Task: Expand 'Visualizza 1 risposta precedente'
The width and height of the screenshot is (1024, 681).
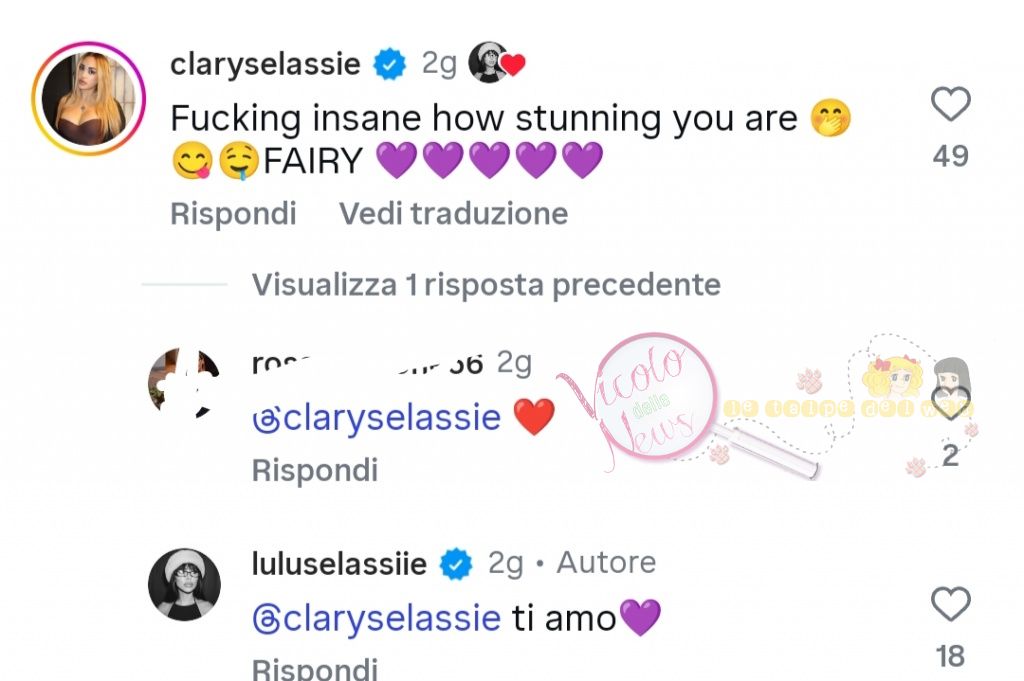Action: point(486,285)
